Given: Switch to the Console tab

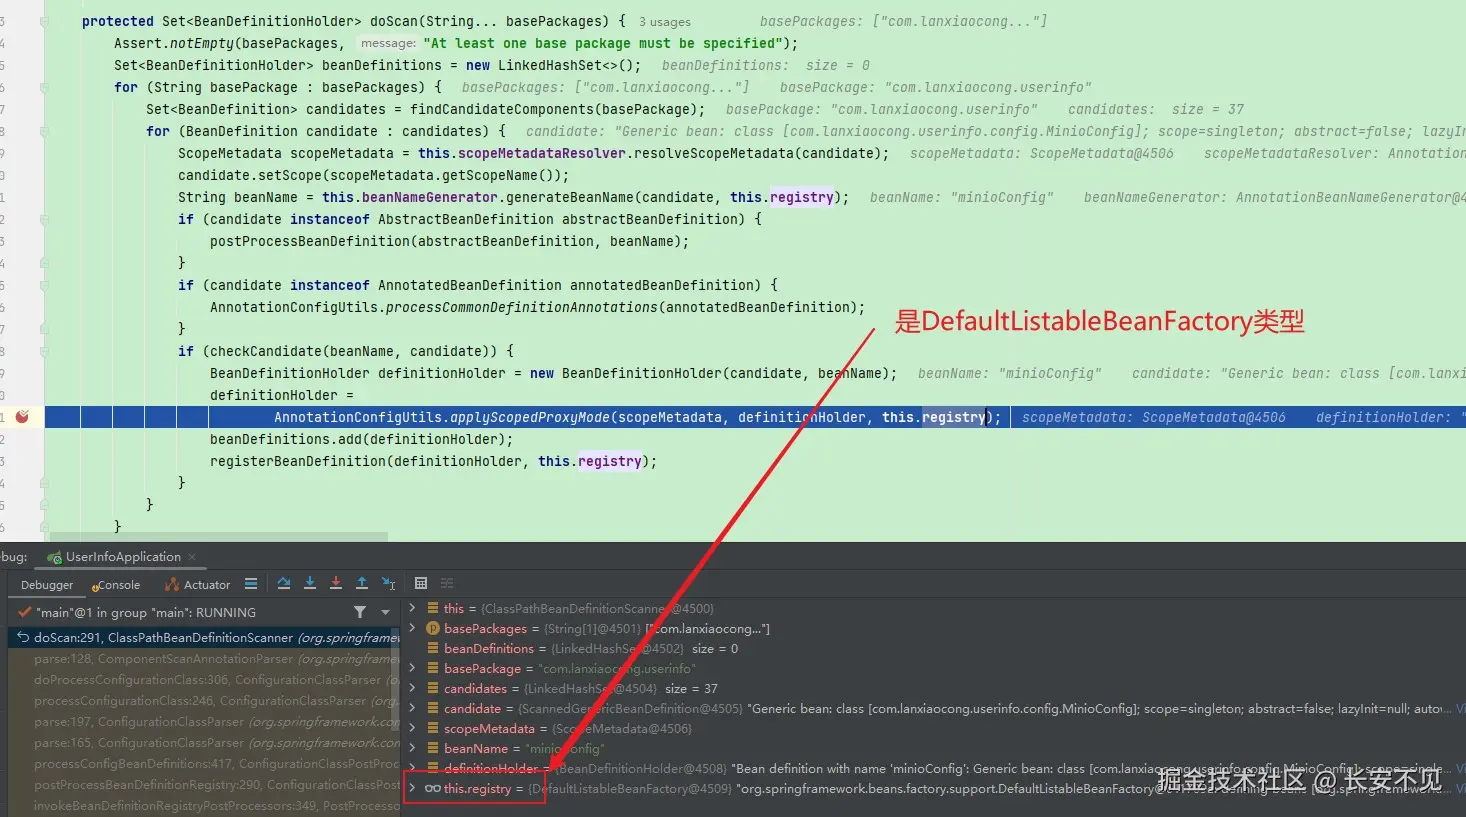Looking at the screenshot, I should [x=116, y=585].
